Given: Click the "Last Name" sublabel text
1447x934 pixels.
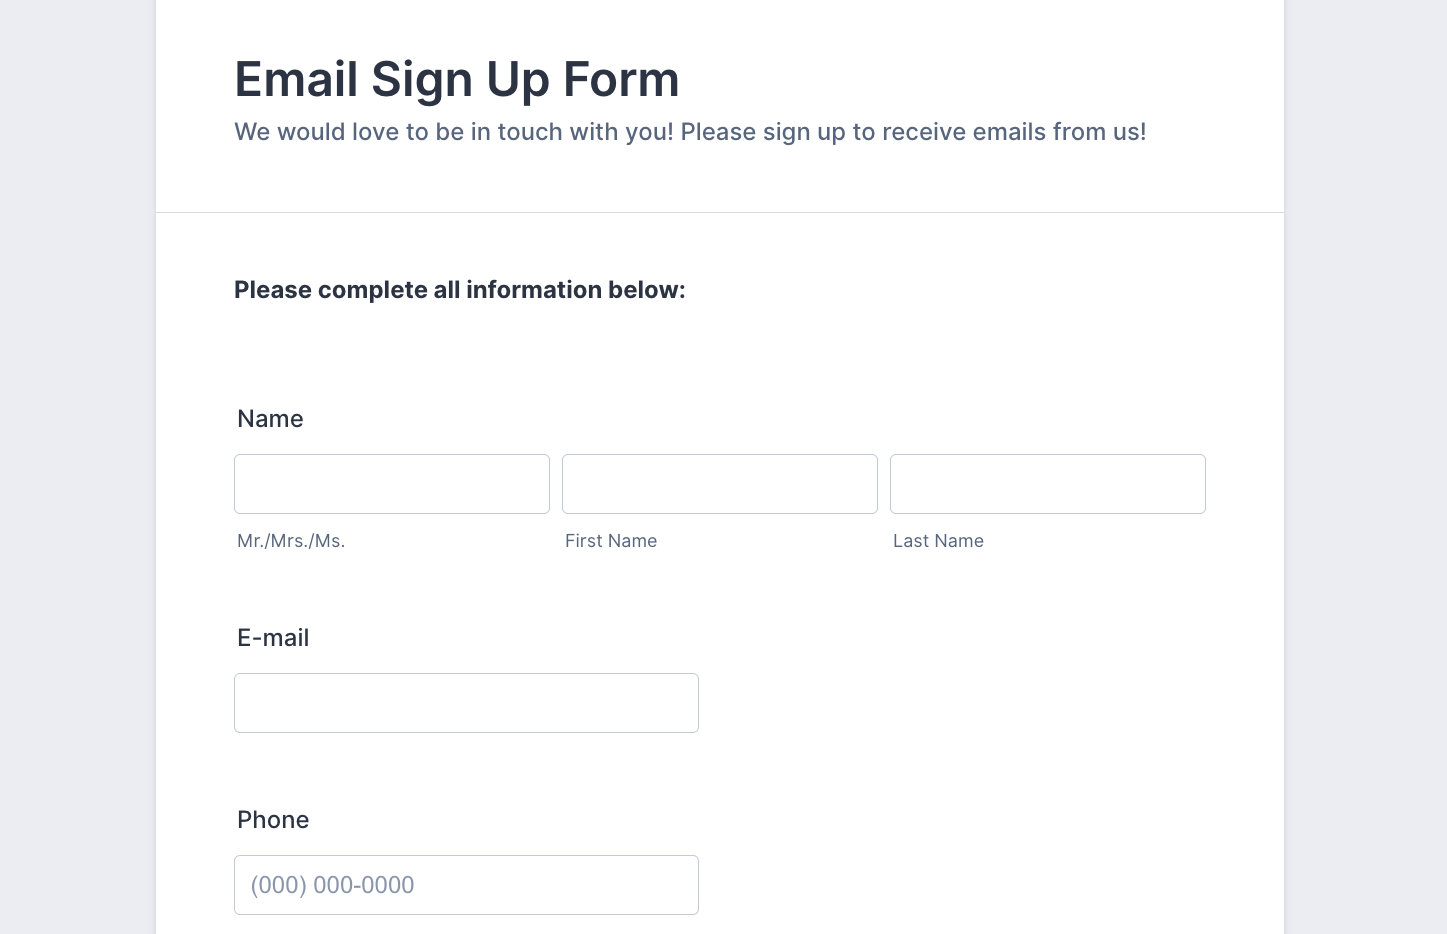Looking at the screenshot, I should tap(938, 541).
